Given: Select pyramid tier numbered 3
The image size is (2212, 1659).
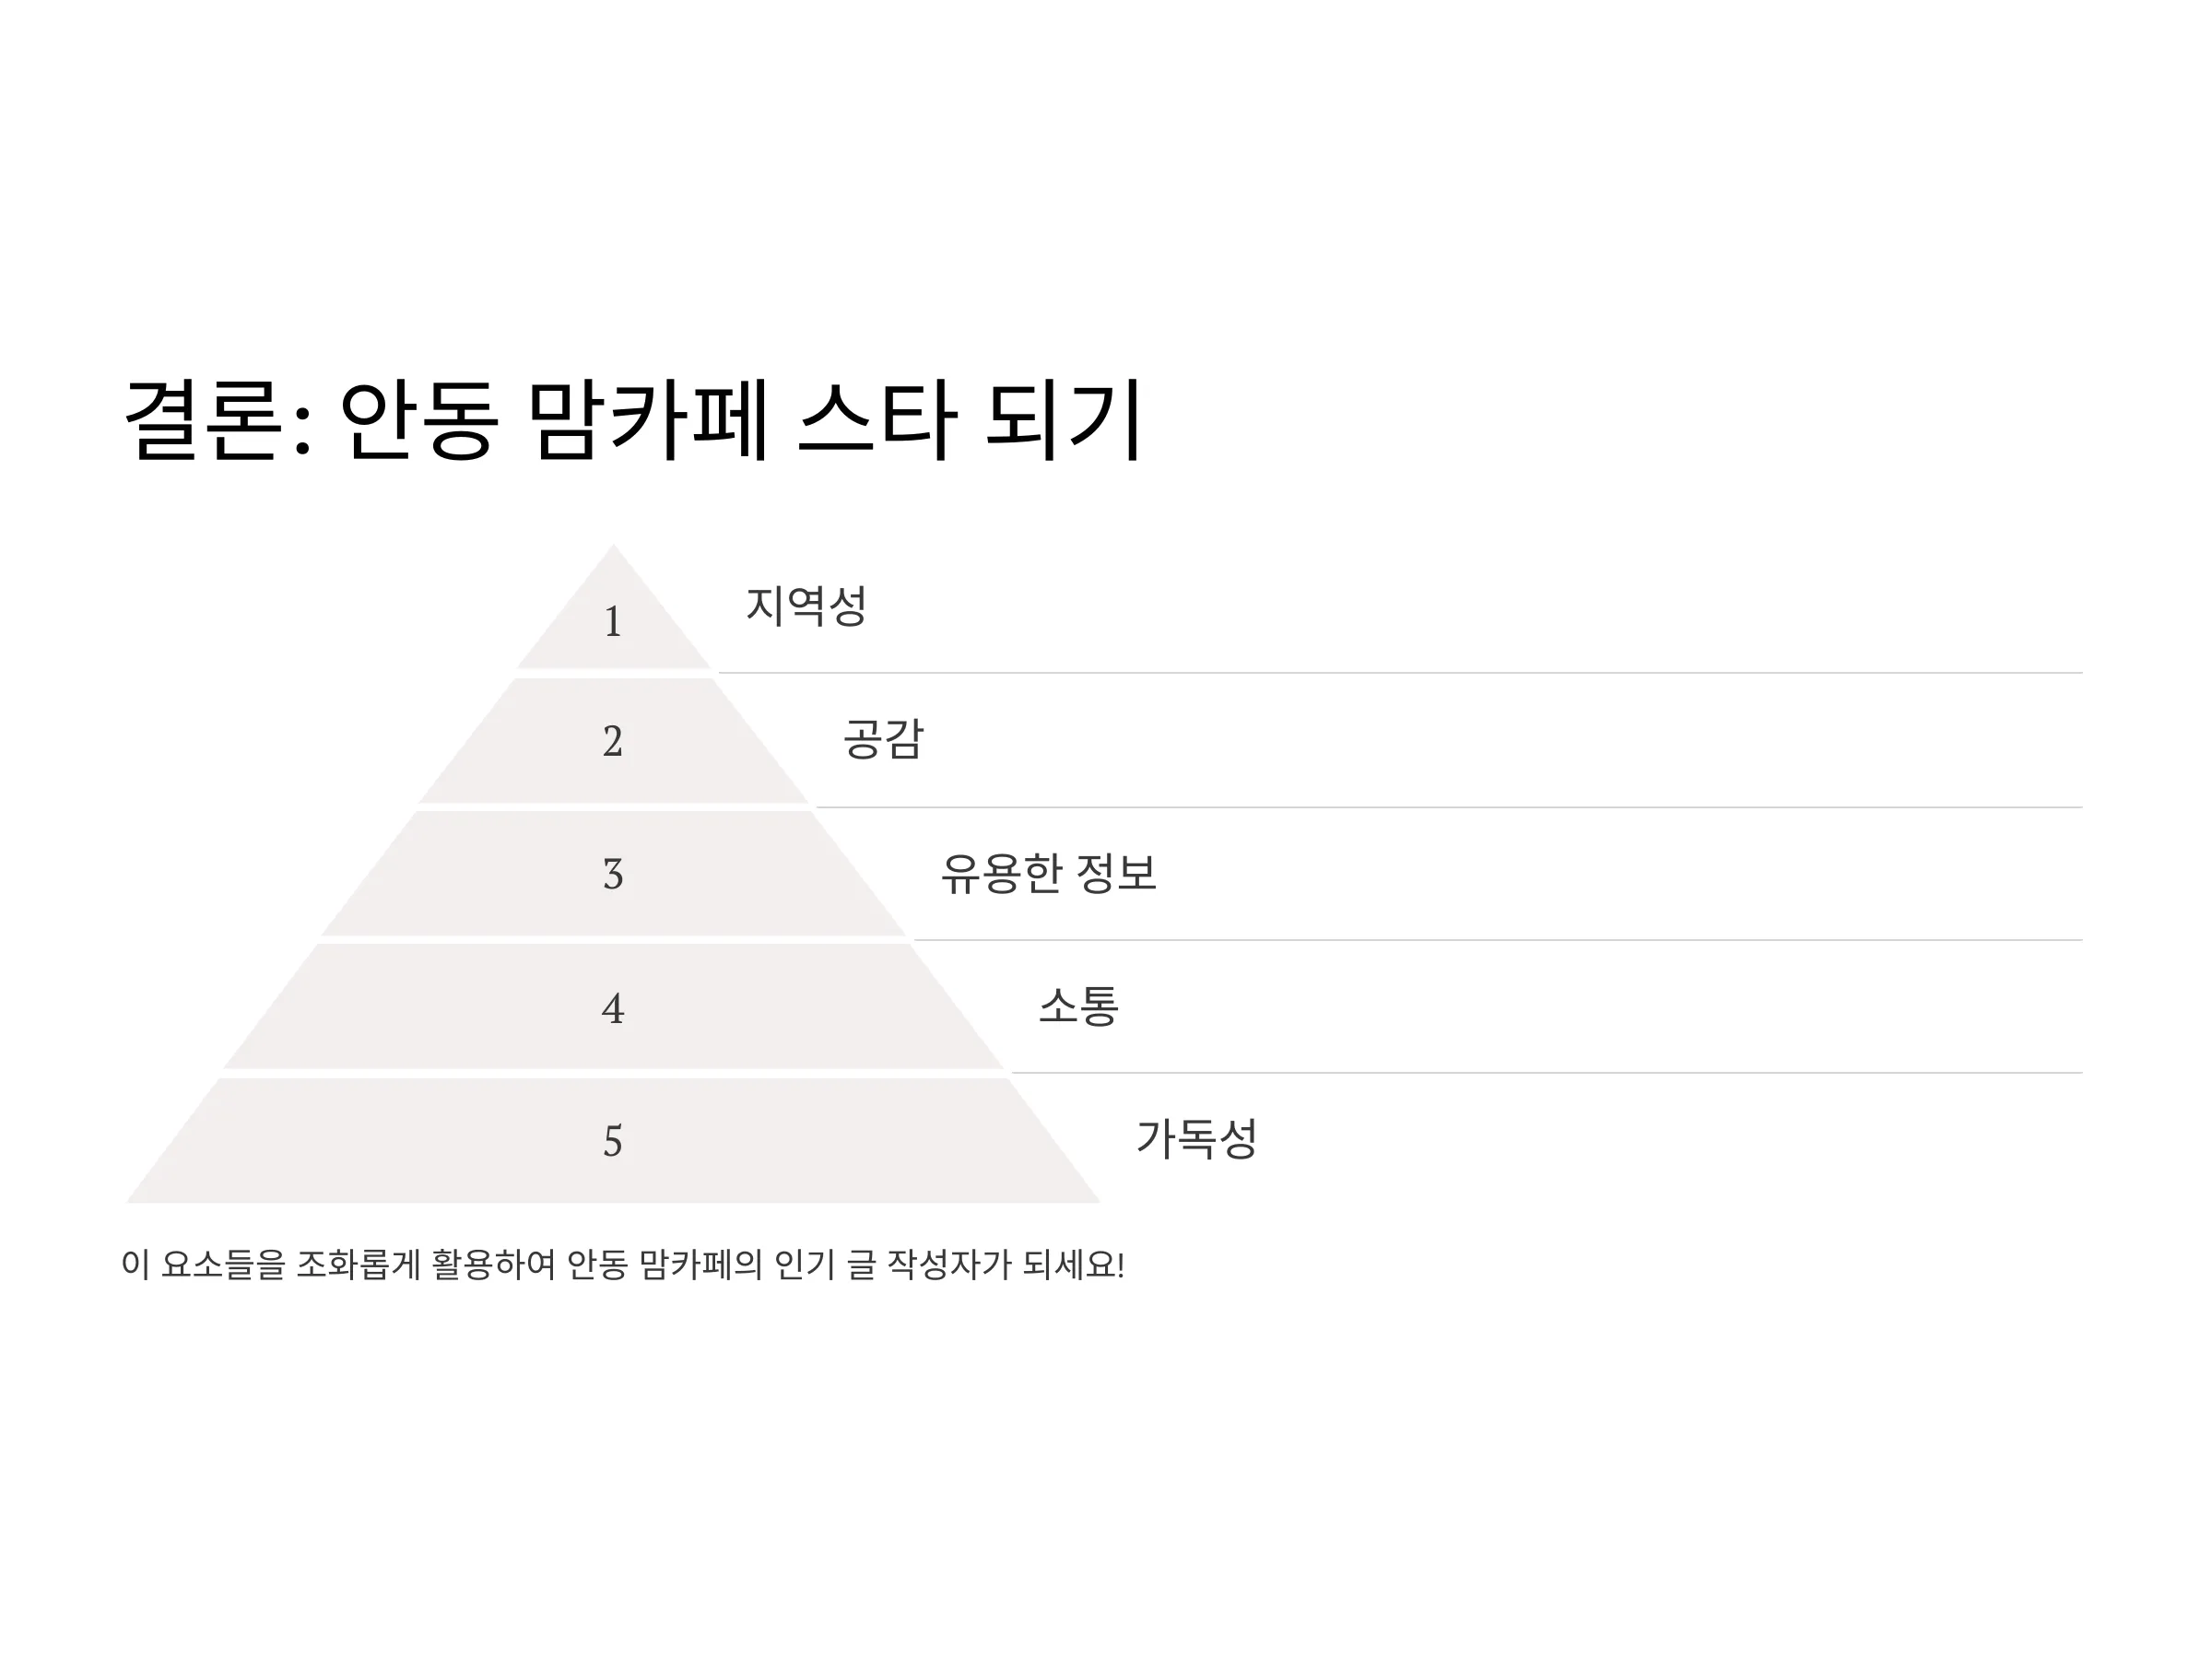Looking at the screenshot, I should pos(613,874).
